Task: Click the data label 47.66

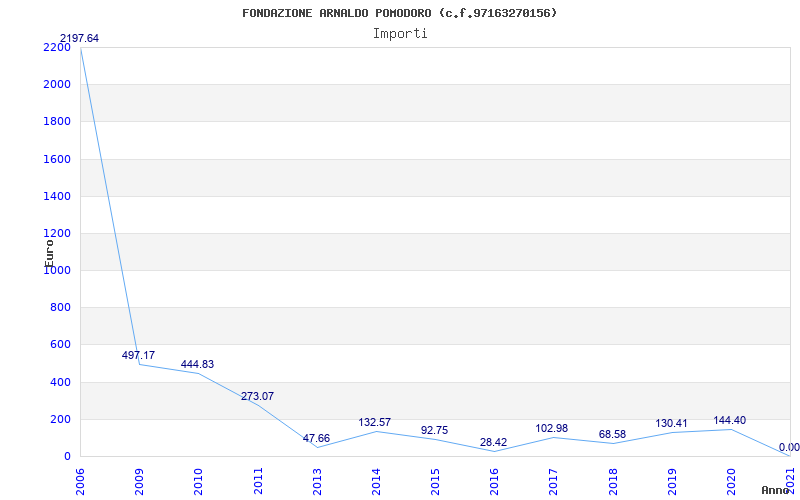Action: click(316, 438)
